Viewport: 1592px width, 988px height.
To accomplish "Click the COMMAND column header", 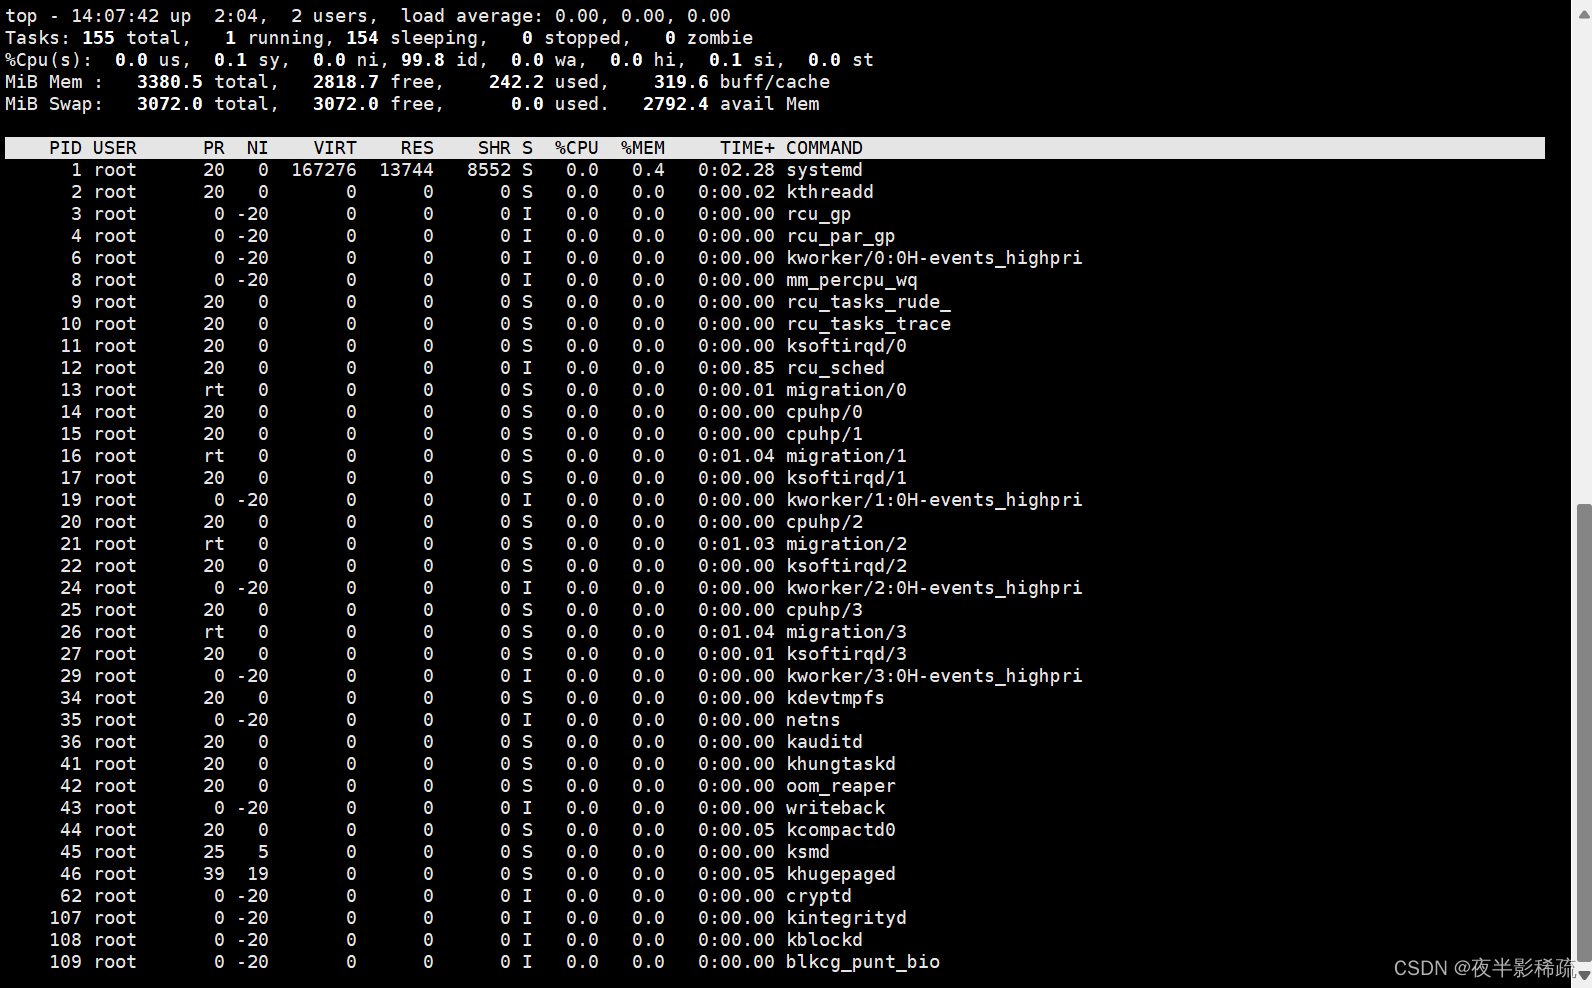I will point(824,148).
